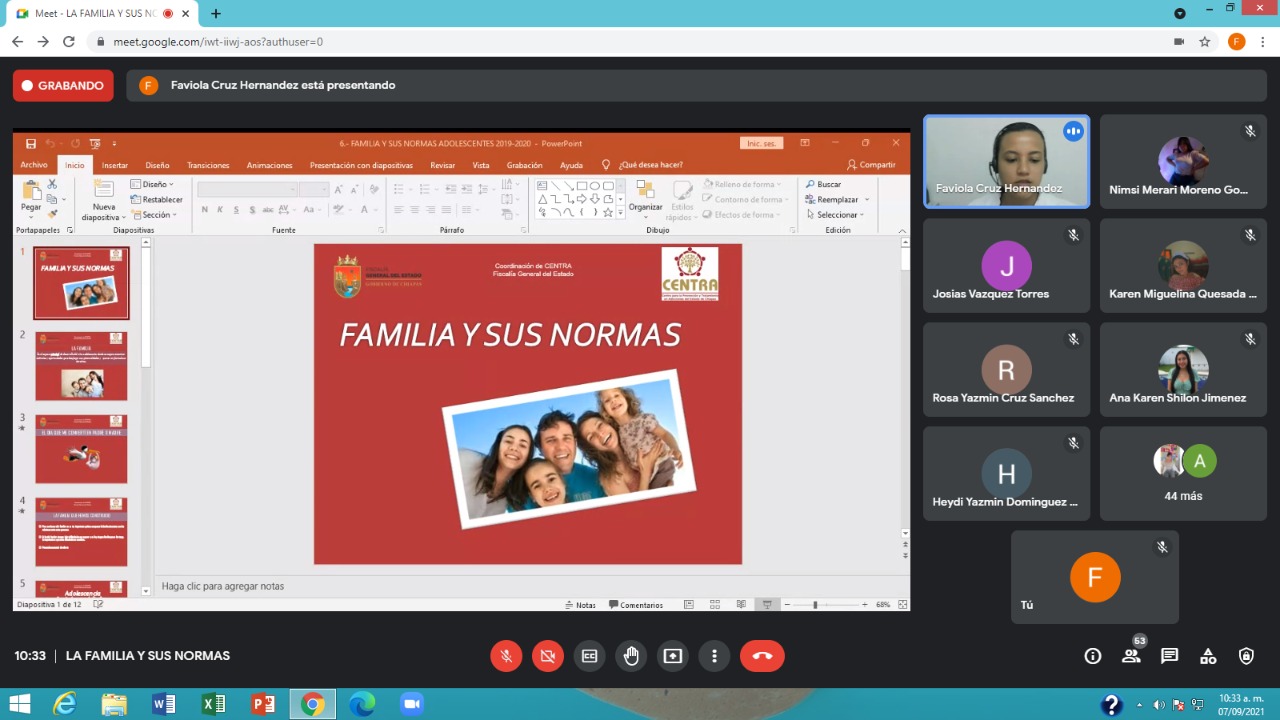Open the Windows Start menu

point(19,704)
